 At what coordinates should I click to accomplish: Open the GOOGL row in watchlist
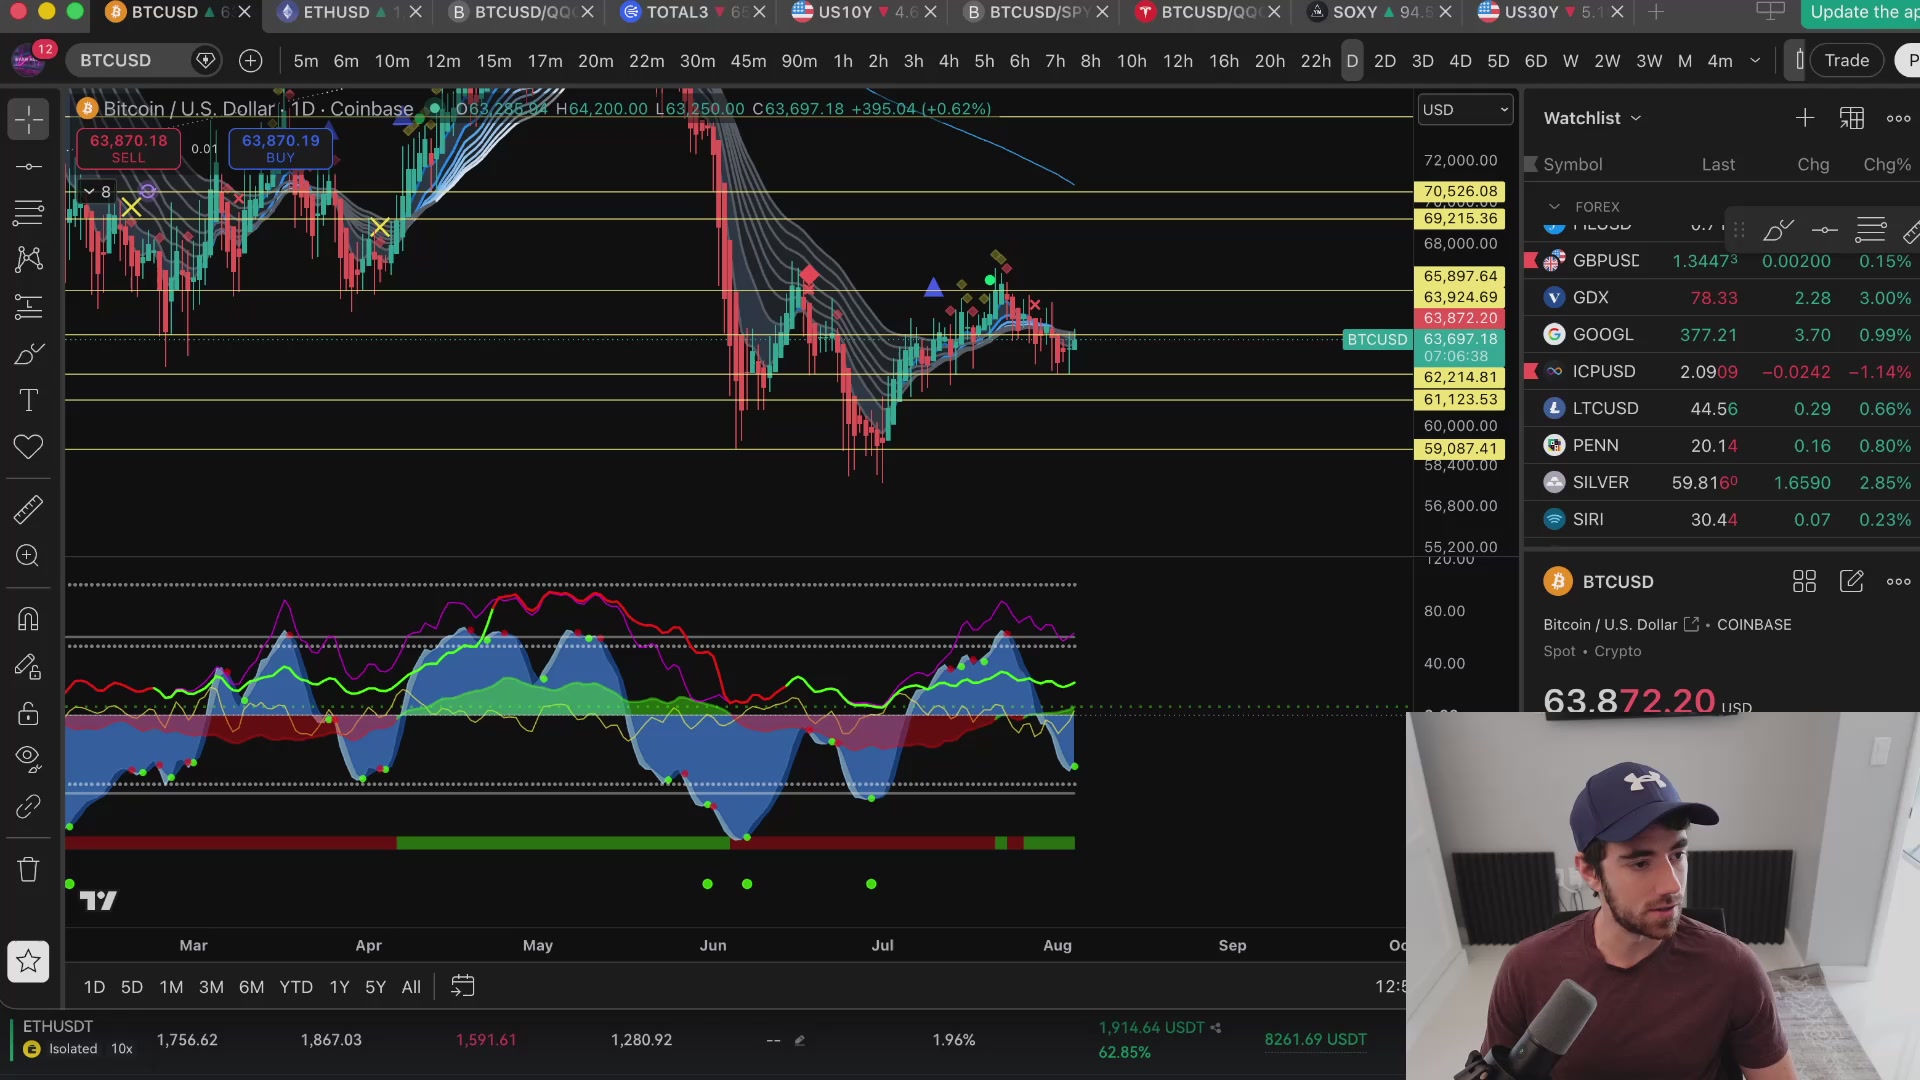click(1722, 334)
